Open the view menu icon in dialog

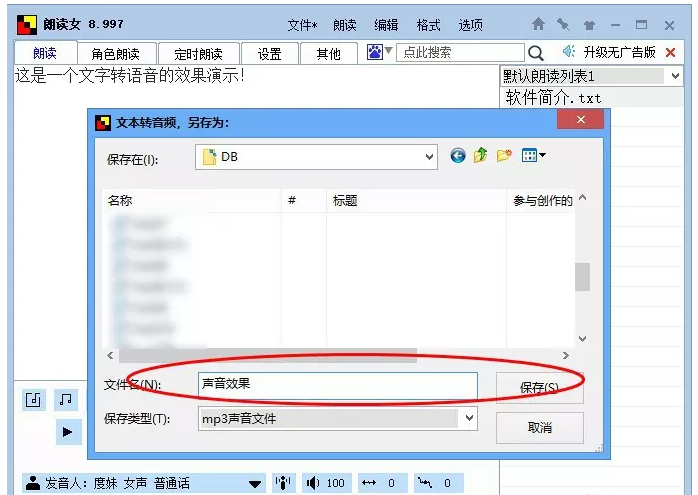533,155
